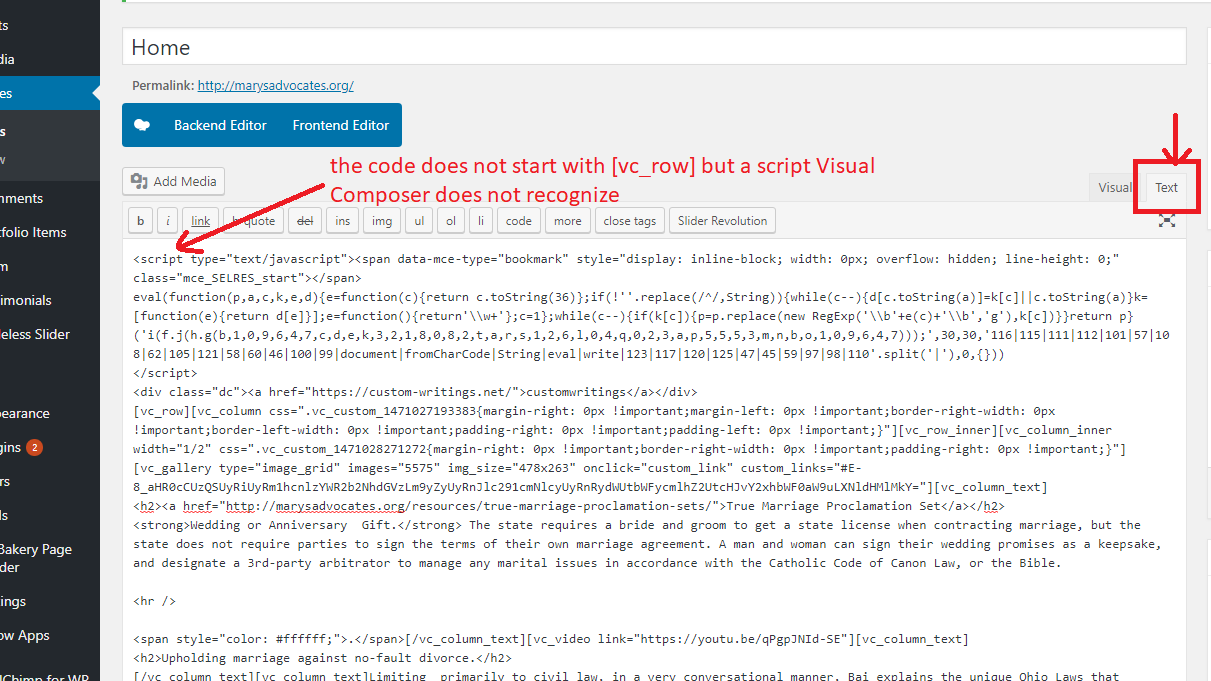This screenshot has width=1211, height=681.
Task: Insert unordered list with ul button
Action: (x=420, y=221)
